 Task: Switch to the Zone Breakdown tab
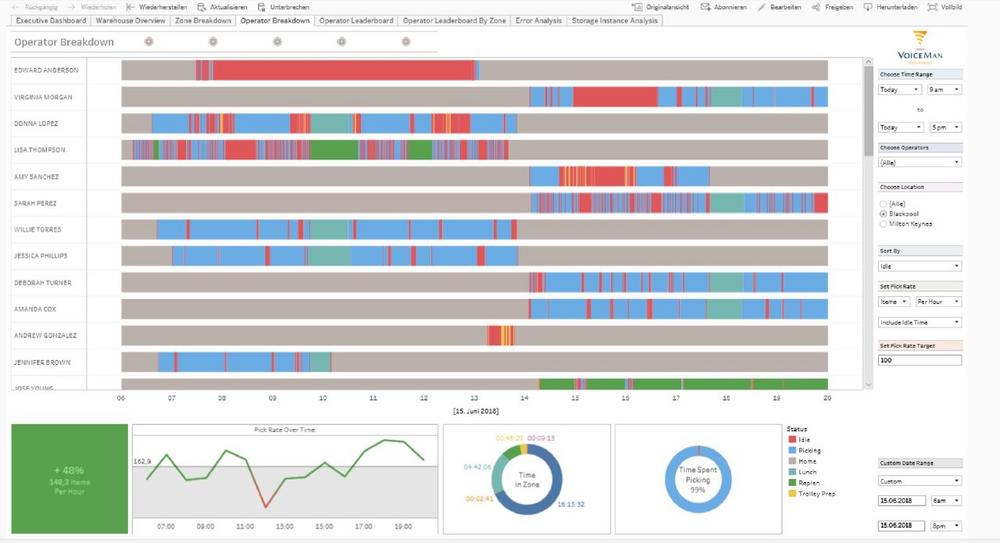203,20
